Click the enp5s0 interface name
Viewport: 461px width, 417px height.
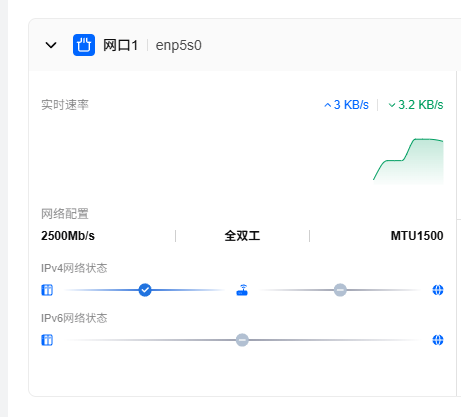pos(179,45)
